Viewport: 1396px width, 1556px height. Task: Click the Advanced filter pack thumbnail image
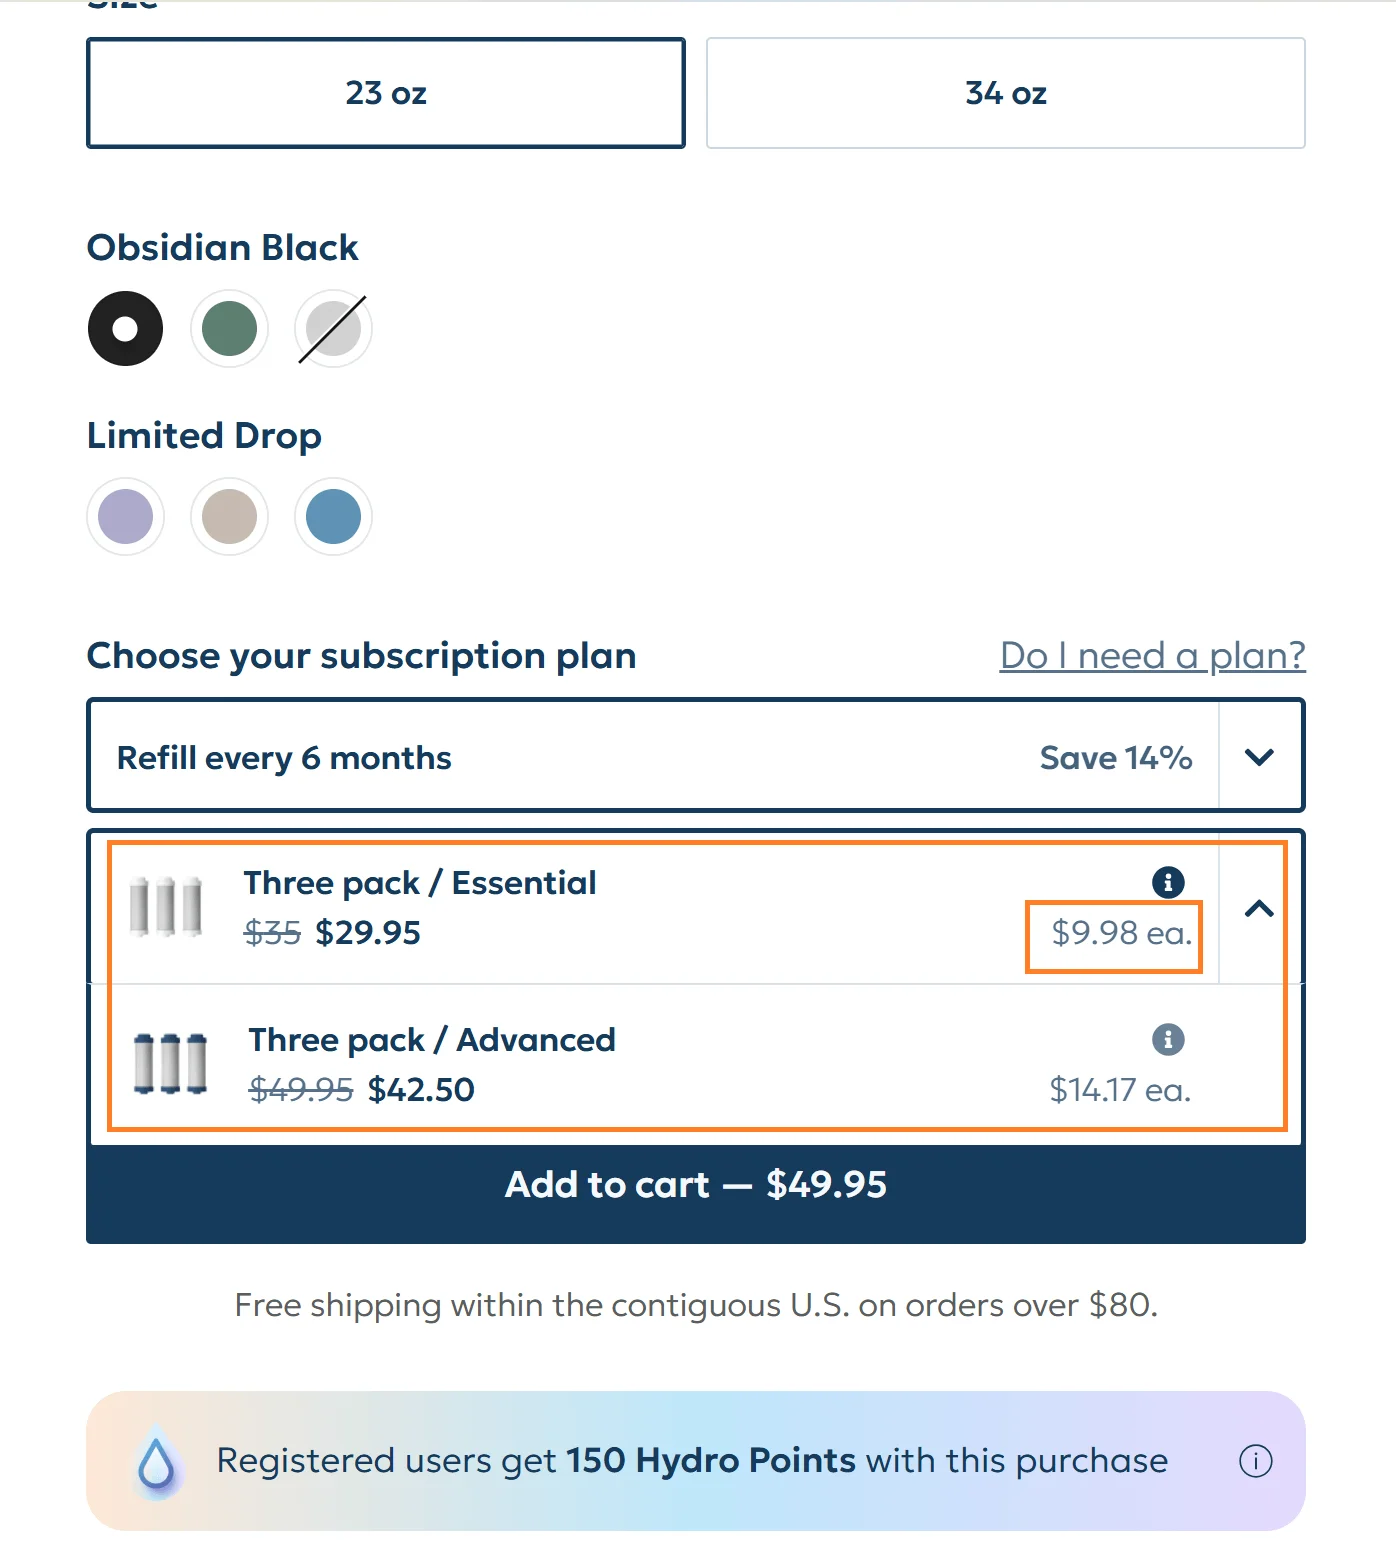[170, 1063]
